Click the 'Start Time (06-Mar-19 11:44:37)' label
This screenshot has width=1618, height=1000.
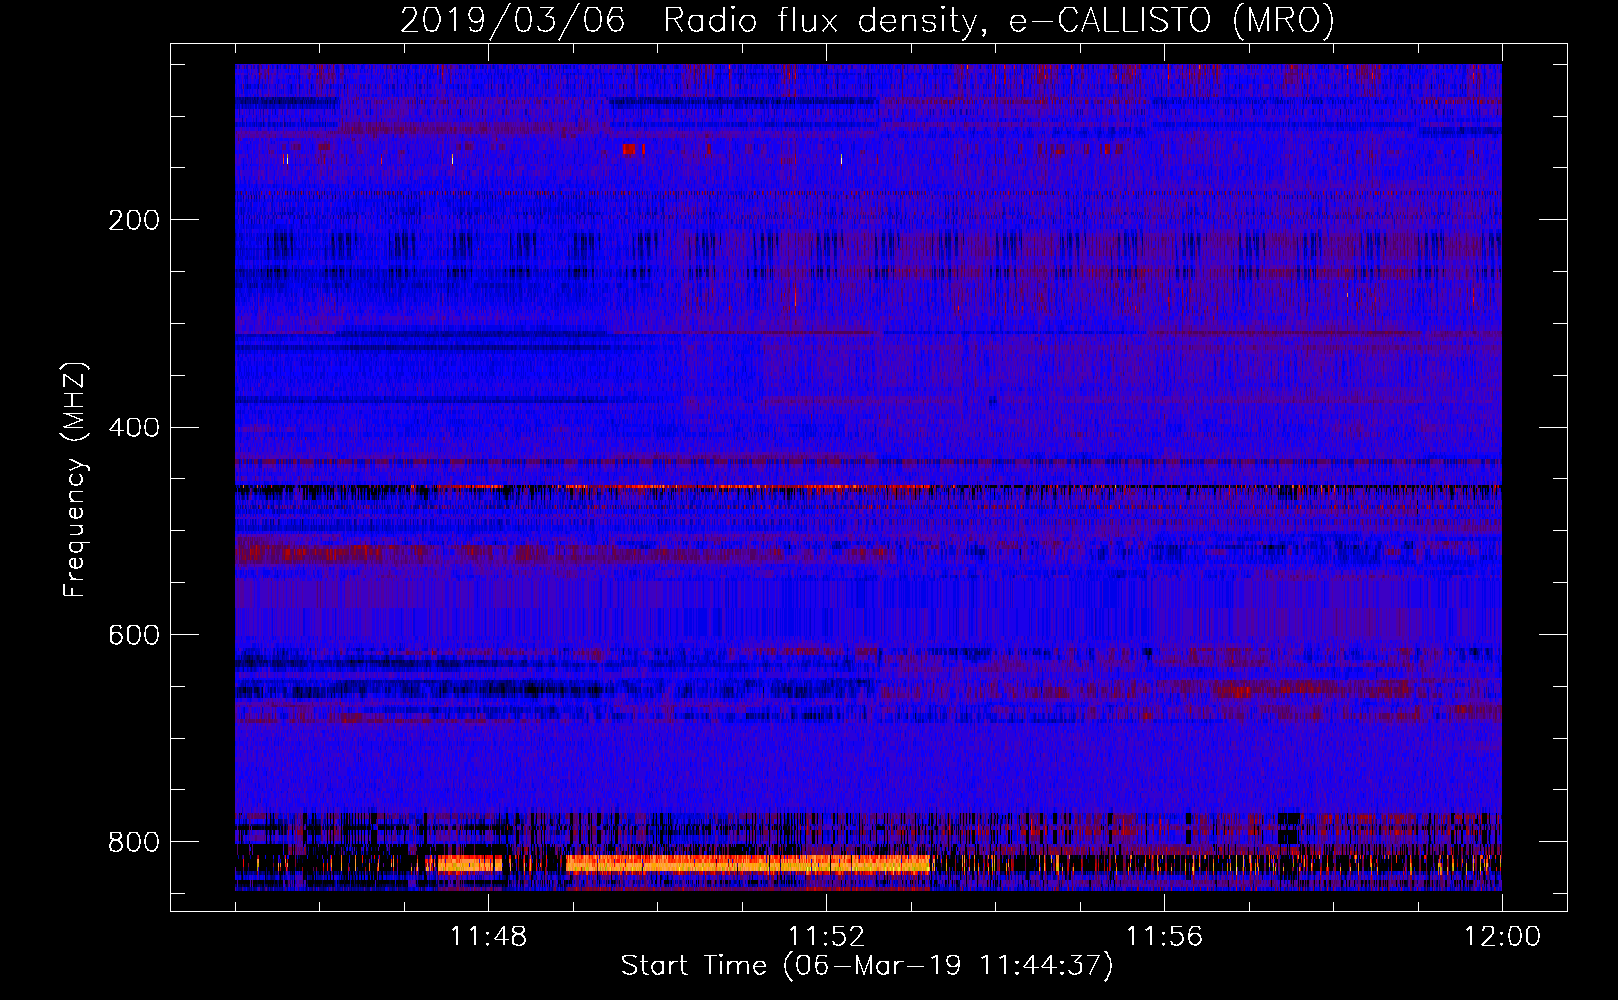click(x=867, y=966)
